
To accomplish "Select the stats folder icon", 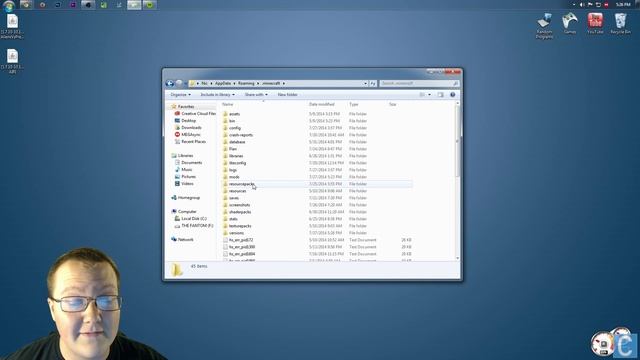I will (225, 219).
